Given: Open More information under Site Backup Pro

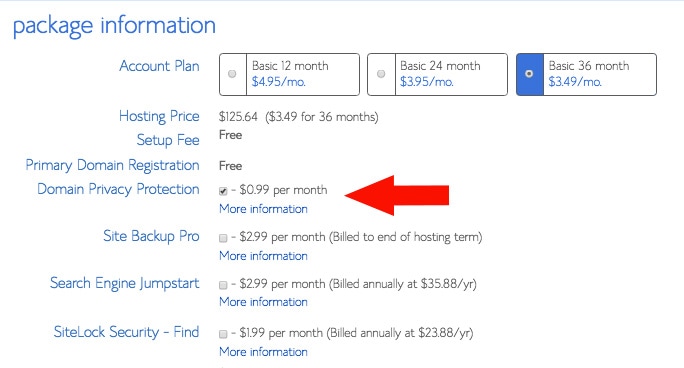Looking at the screenshot, I should coord(263,256).
